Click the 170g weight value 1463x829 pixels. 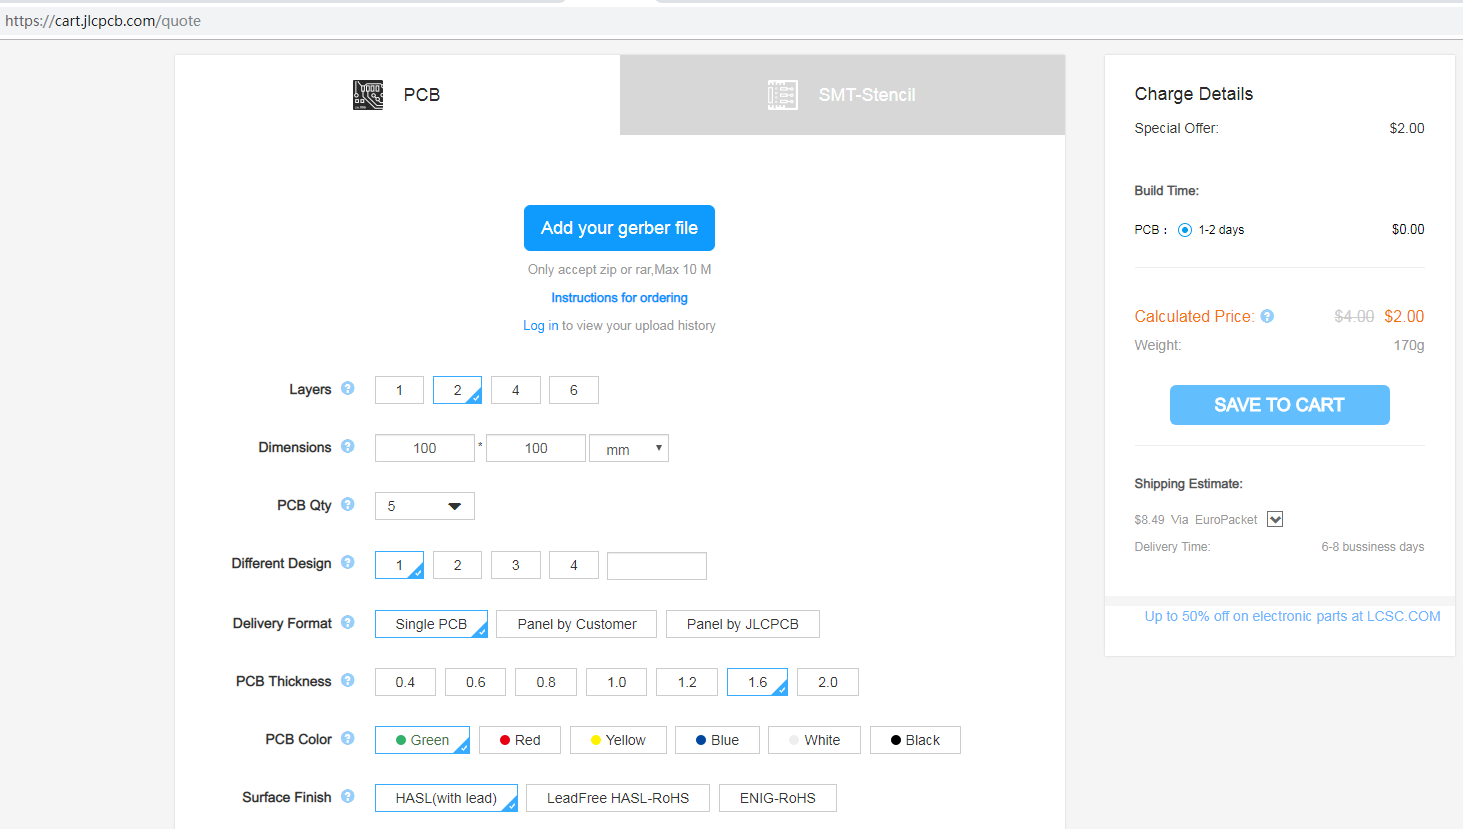[1409, 345]
